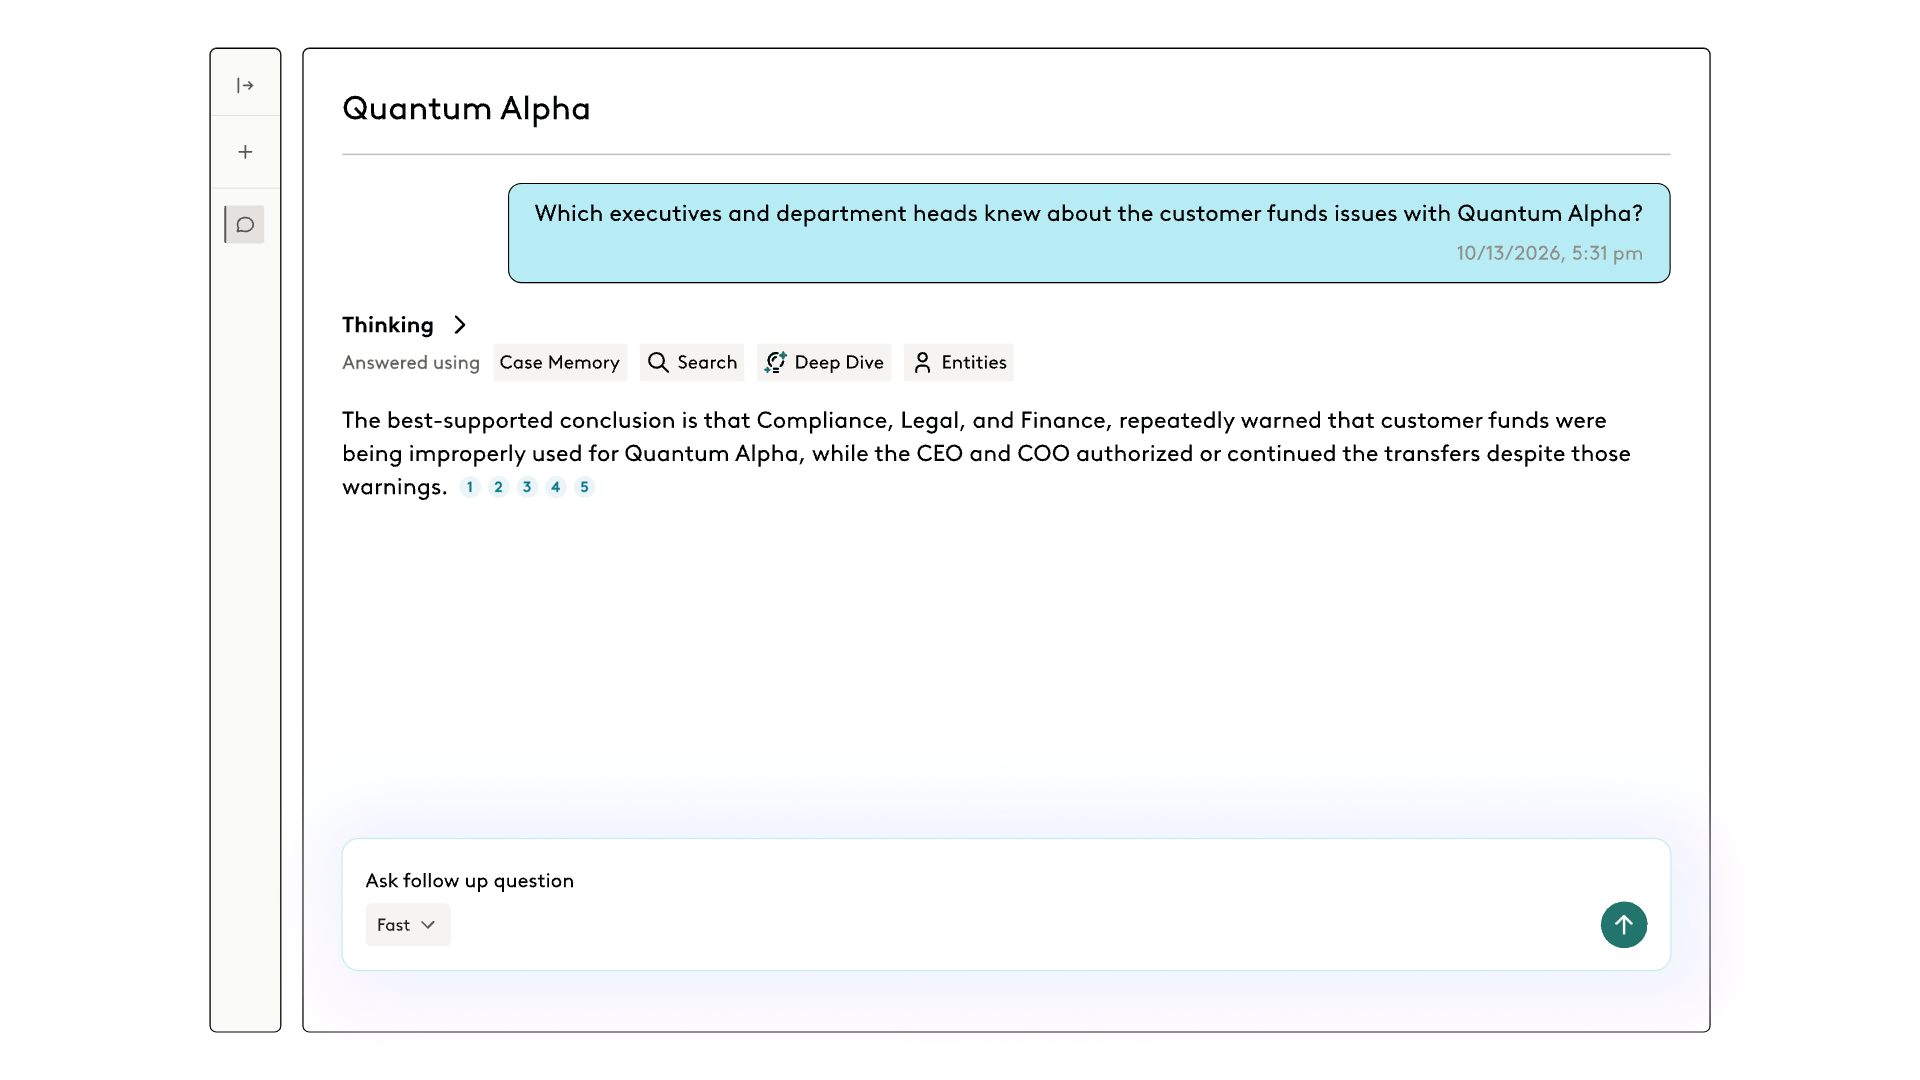Send the follow-up with the green arrow button
The height and width of the screenshot is (1080, 1920).
pyautogui.click(x=1624, y=925)
